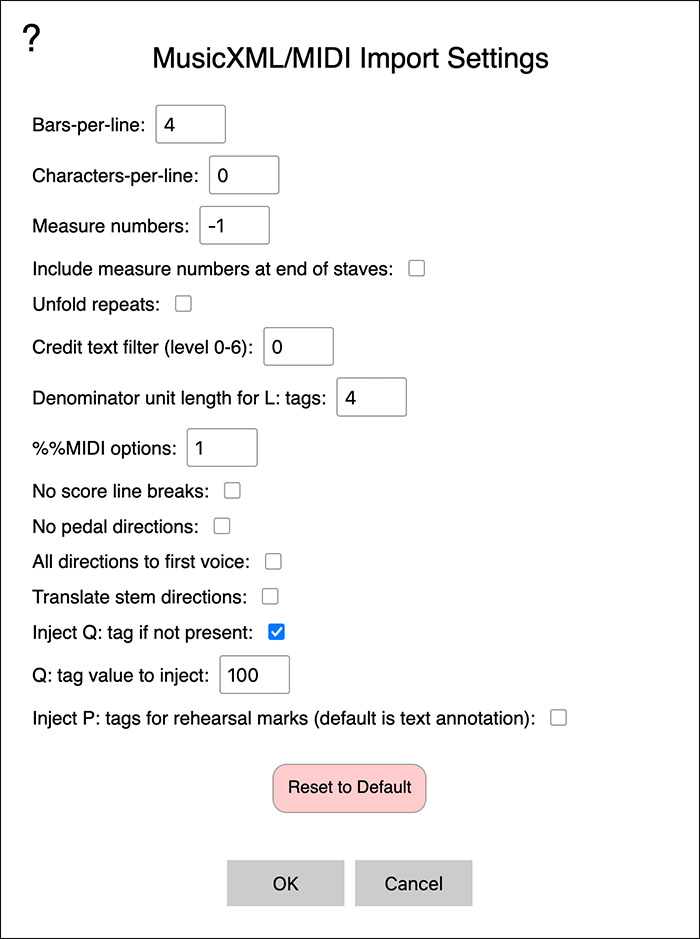This screenshot has height=939, width=700.
Task: Click the Reset to Default button
Action: (349, 788)
